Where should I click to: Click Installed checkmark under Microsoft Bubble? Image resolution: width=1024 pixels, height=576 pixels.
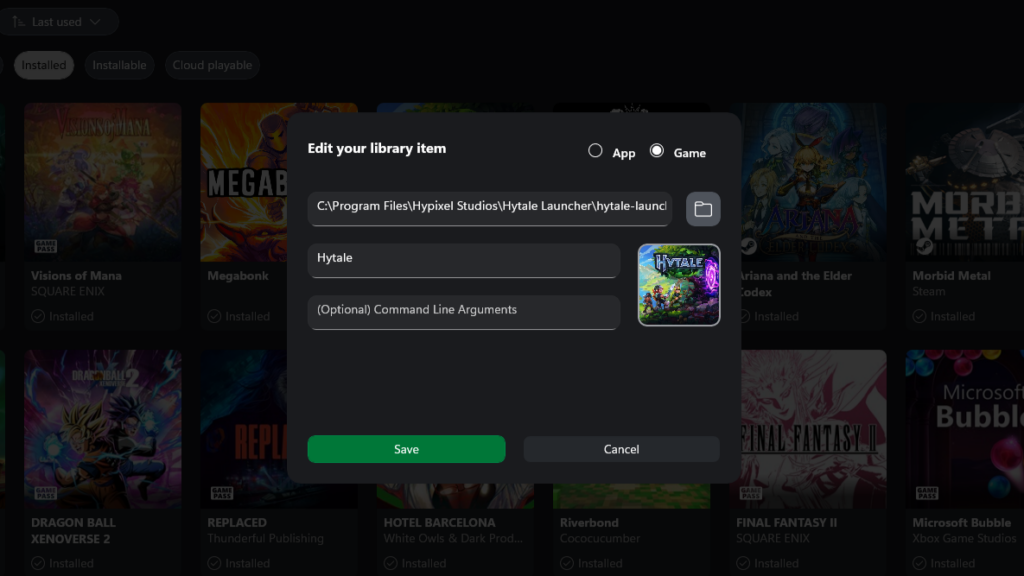pyautogui.click(x=920, y=564)
